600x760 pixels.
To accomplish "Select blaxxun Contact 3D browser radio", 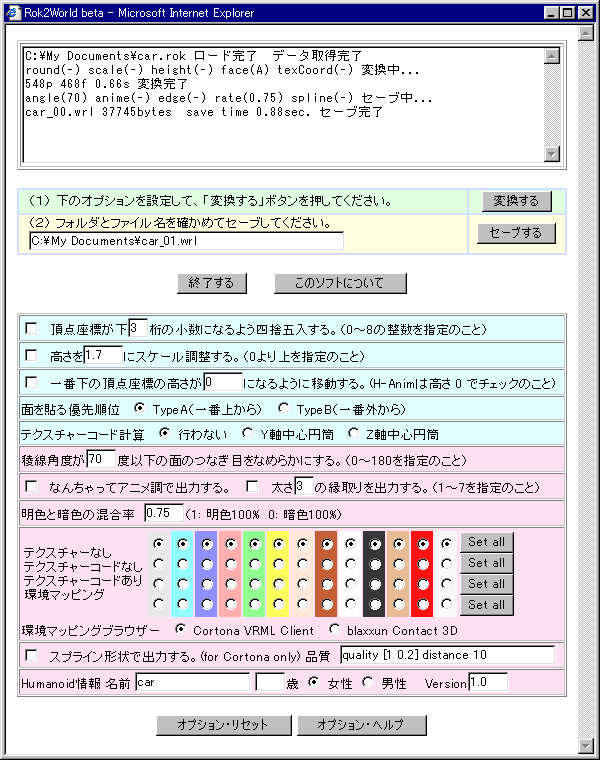I will [x=334, y=629].
